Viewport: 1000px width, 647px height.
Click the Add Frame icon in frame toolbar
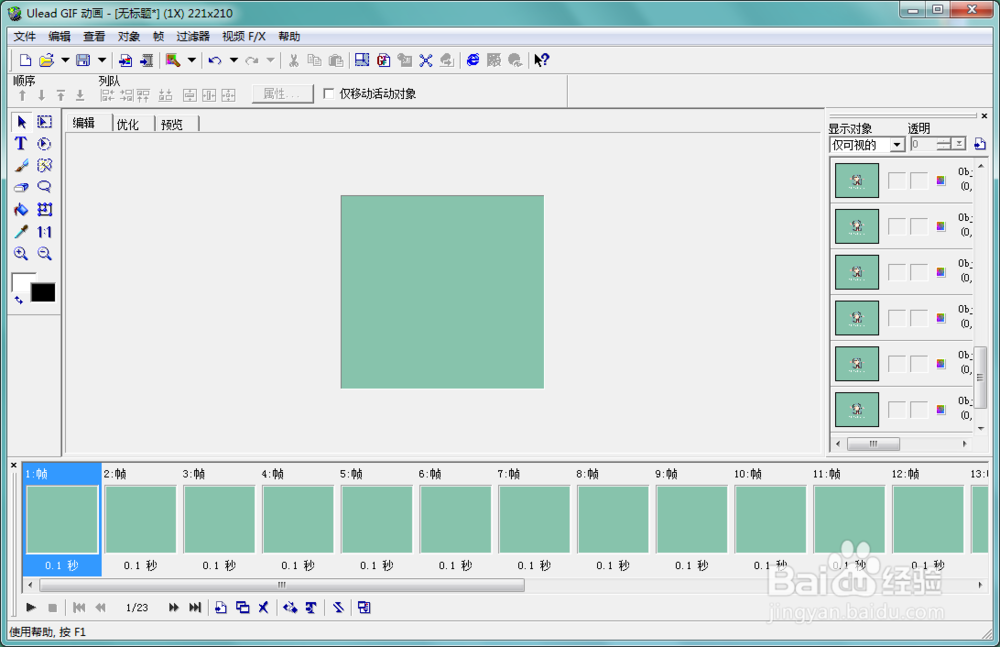coord(221,607)
